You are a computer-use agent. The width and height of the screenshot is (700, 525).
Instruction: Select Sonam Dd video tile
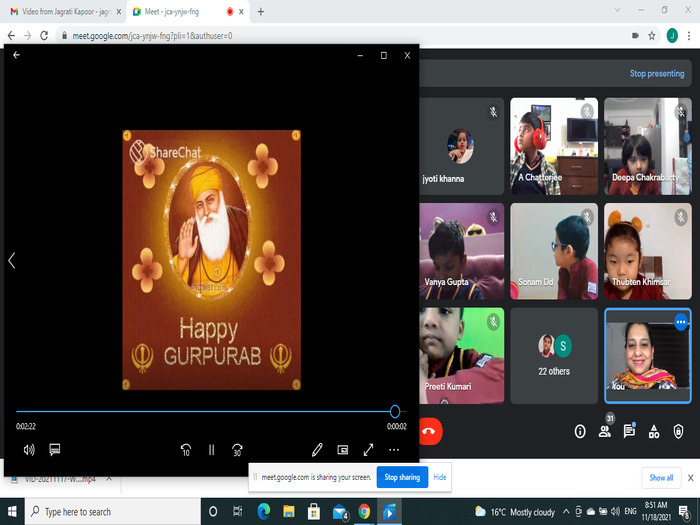[554, 251]
